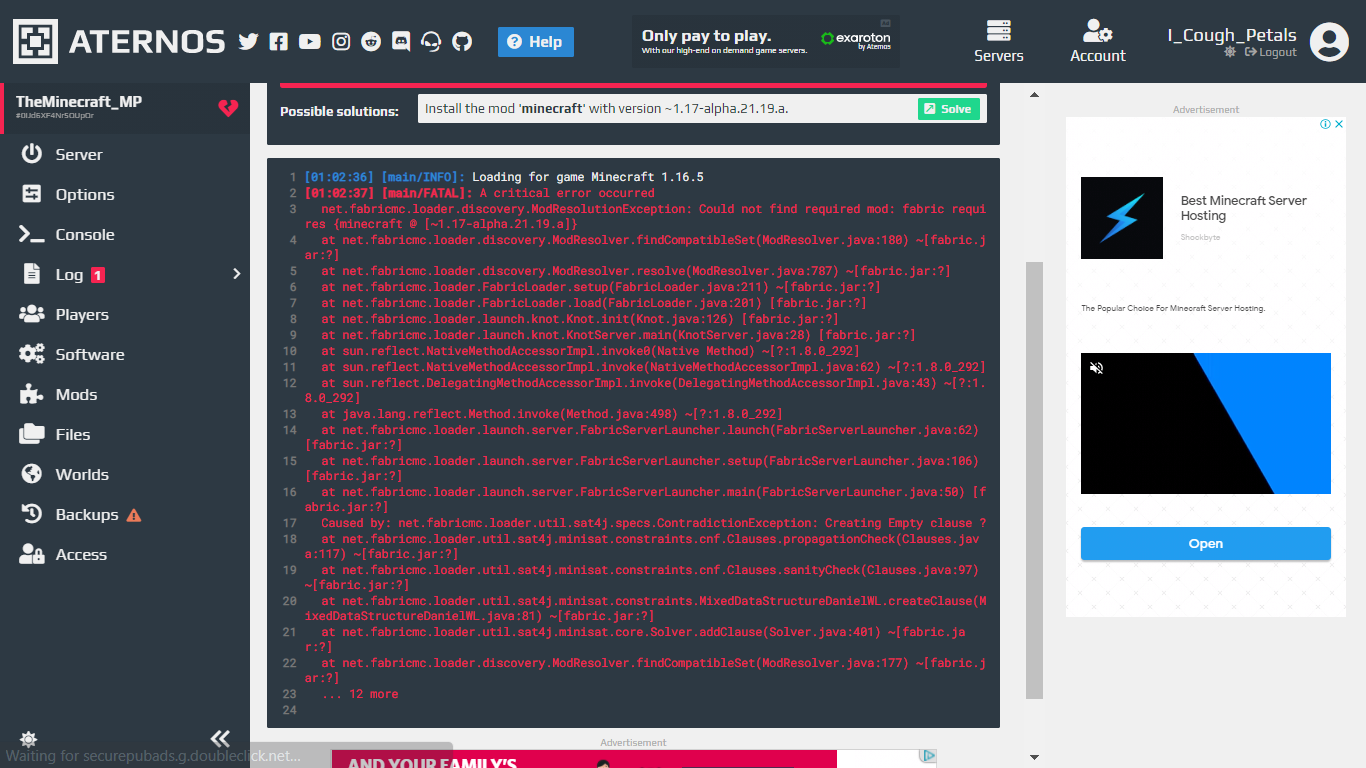Click the Open button in advertisement
The image size is (1366, 768).
coord(1206,543)
